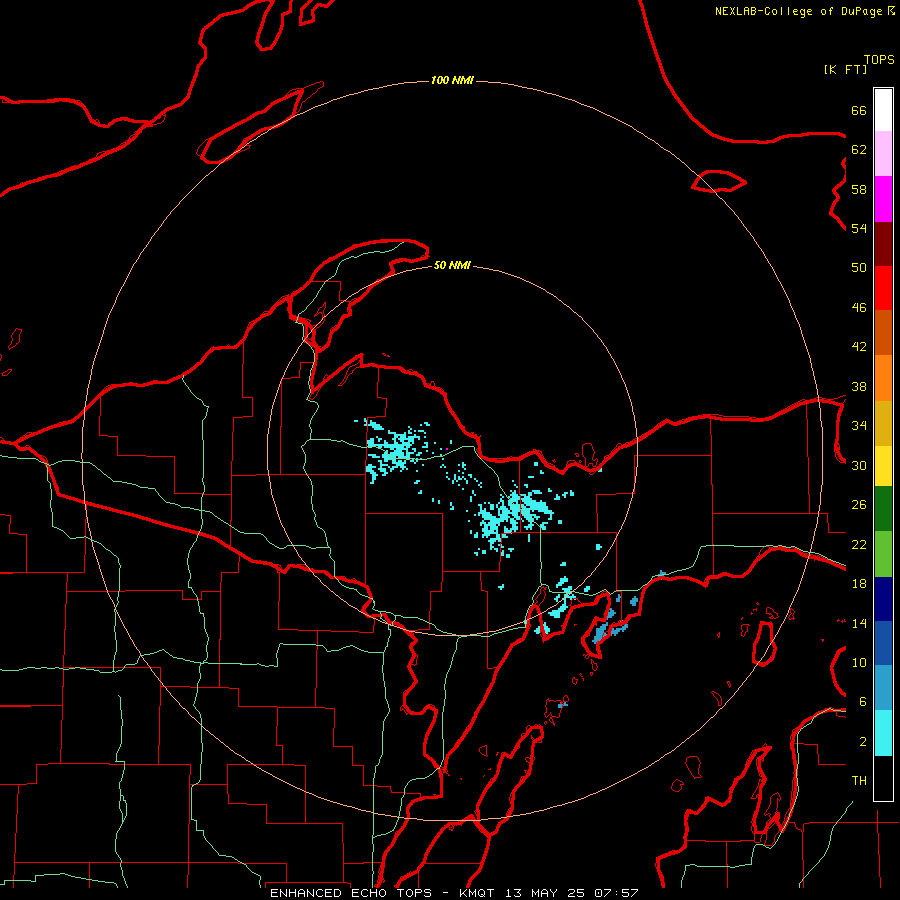Select the gold 38 kft legend swatch

883,423
